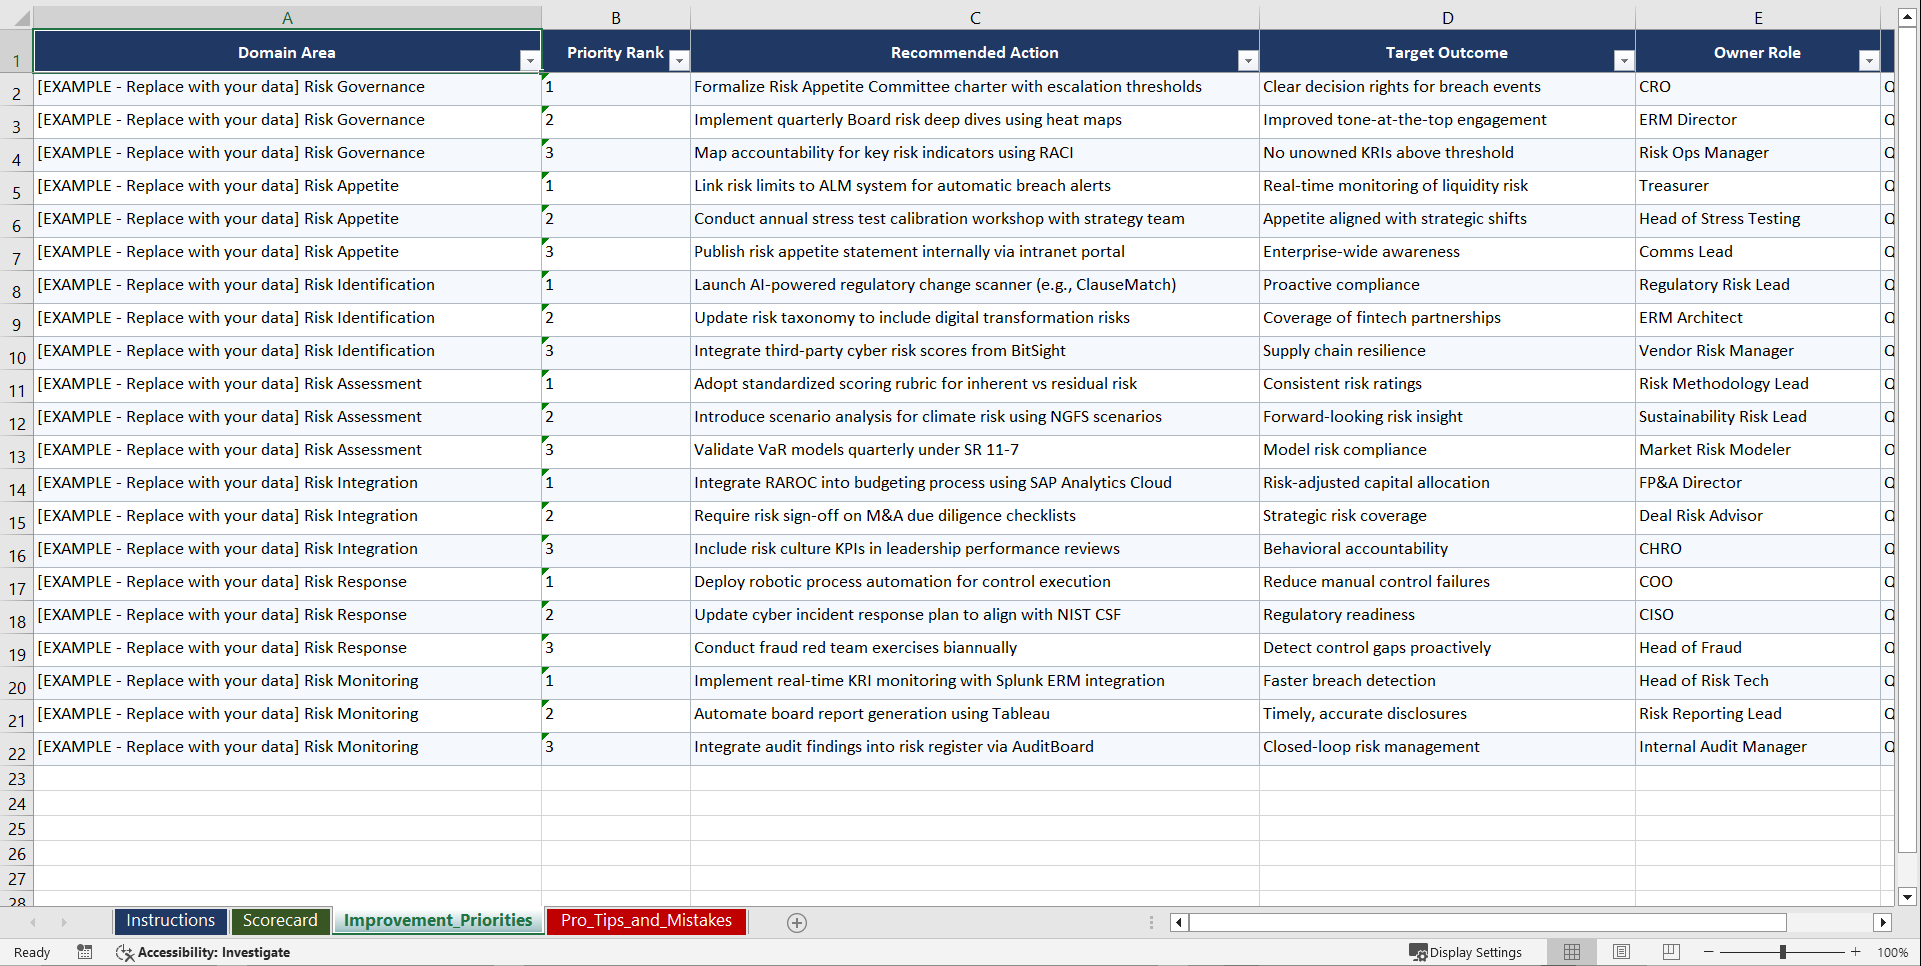
Task: Click the next sheet navigation arrow
Action: click(64, 922)
